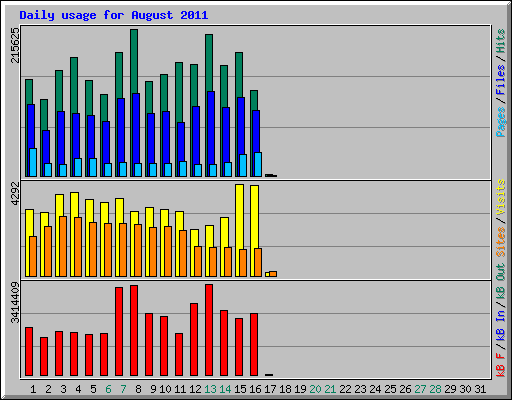
Task: Click the red kB bar for day 7
Action: tap(119, 331)
